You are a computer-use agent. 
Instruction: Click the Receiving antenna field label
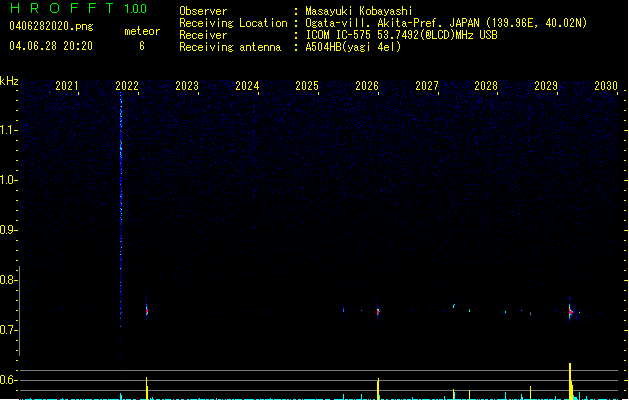click(x=230, y=47)
